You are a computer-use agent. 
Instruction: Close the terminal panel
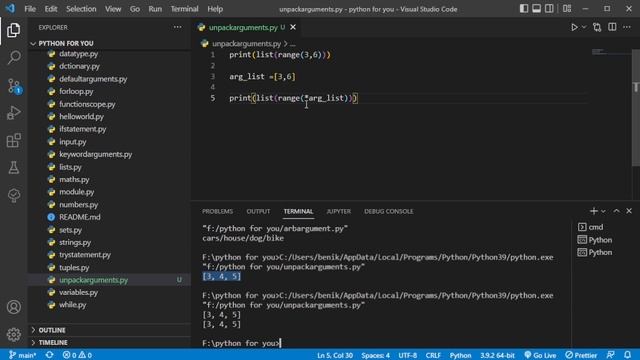click(x=629, y=211)
